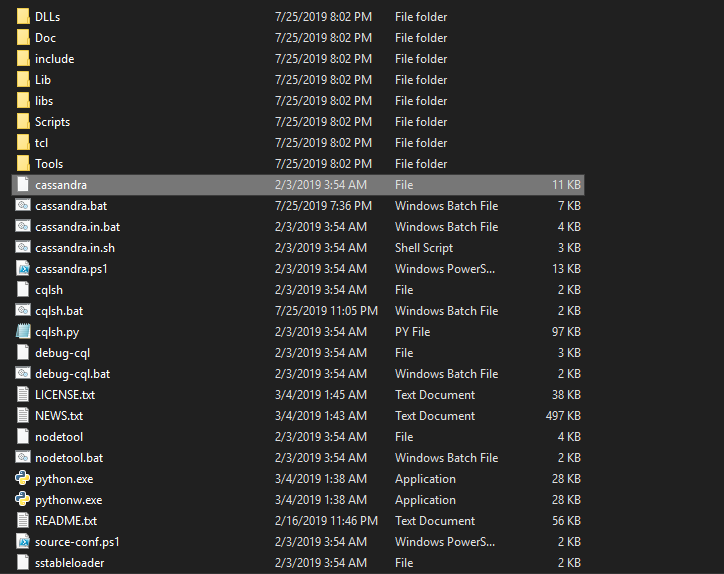The image size is (724, 574).
Task: Click the batch icon of debug-cql.bat
Action: tap(23, 373)
